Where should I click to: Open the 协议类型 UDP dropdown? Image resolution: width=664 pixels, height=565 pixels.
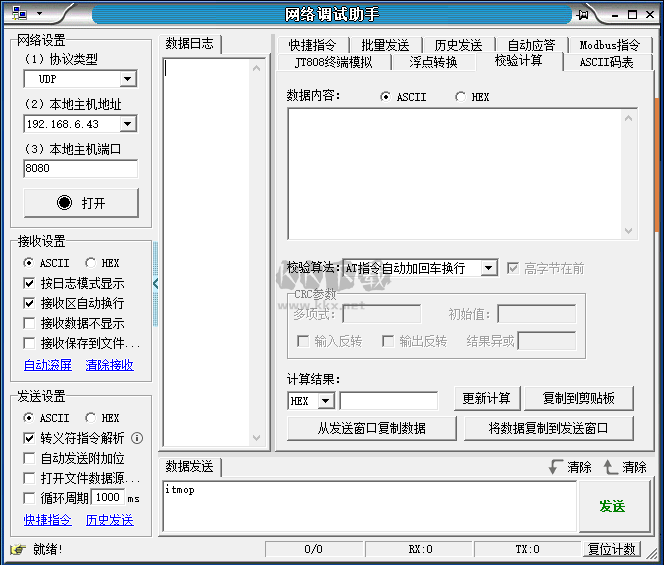tap(127, 79)
